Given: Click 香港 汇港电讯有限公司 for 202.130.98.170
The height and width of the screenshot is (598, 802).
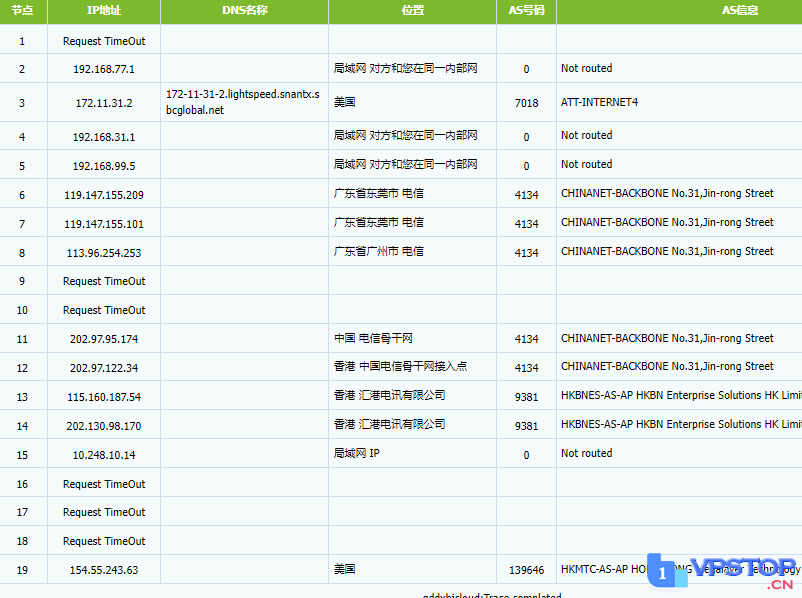Looking at the screenshot, I should pos(389,424).
